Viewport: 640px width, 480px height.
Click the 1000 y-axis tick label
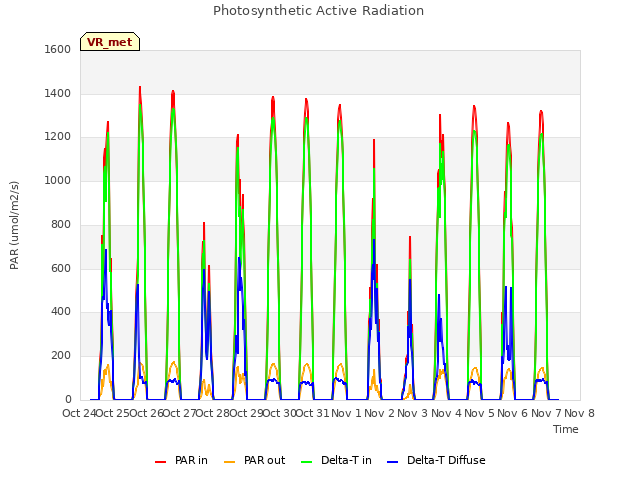click(x=58, y=180)
